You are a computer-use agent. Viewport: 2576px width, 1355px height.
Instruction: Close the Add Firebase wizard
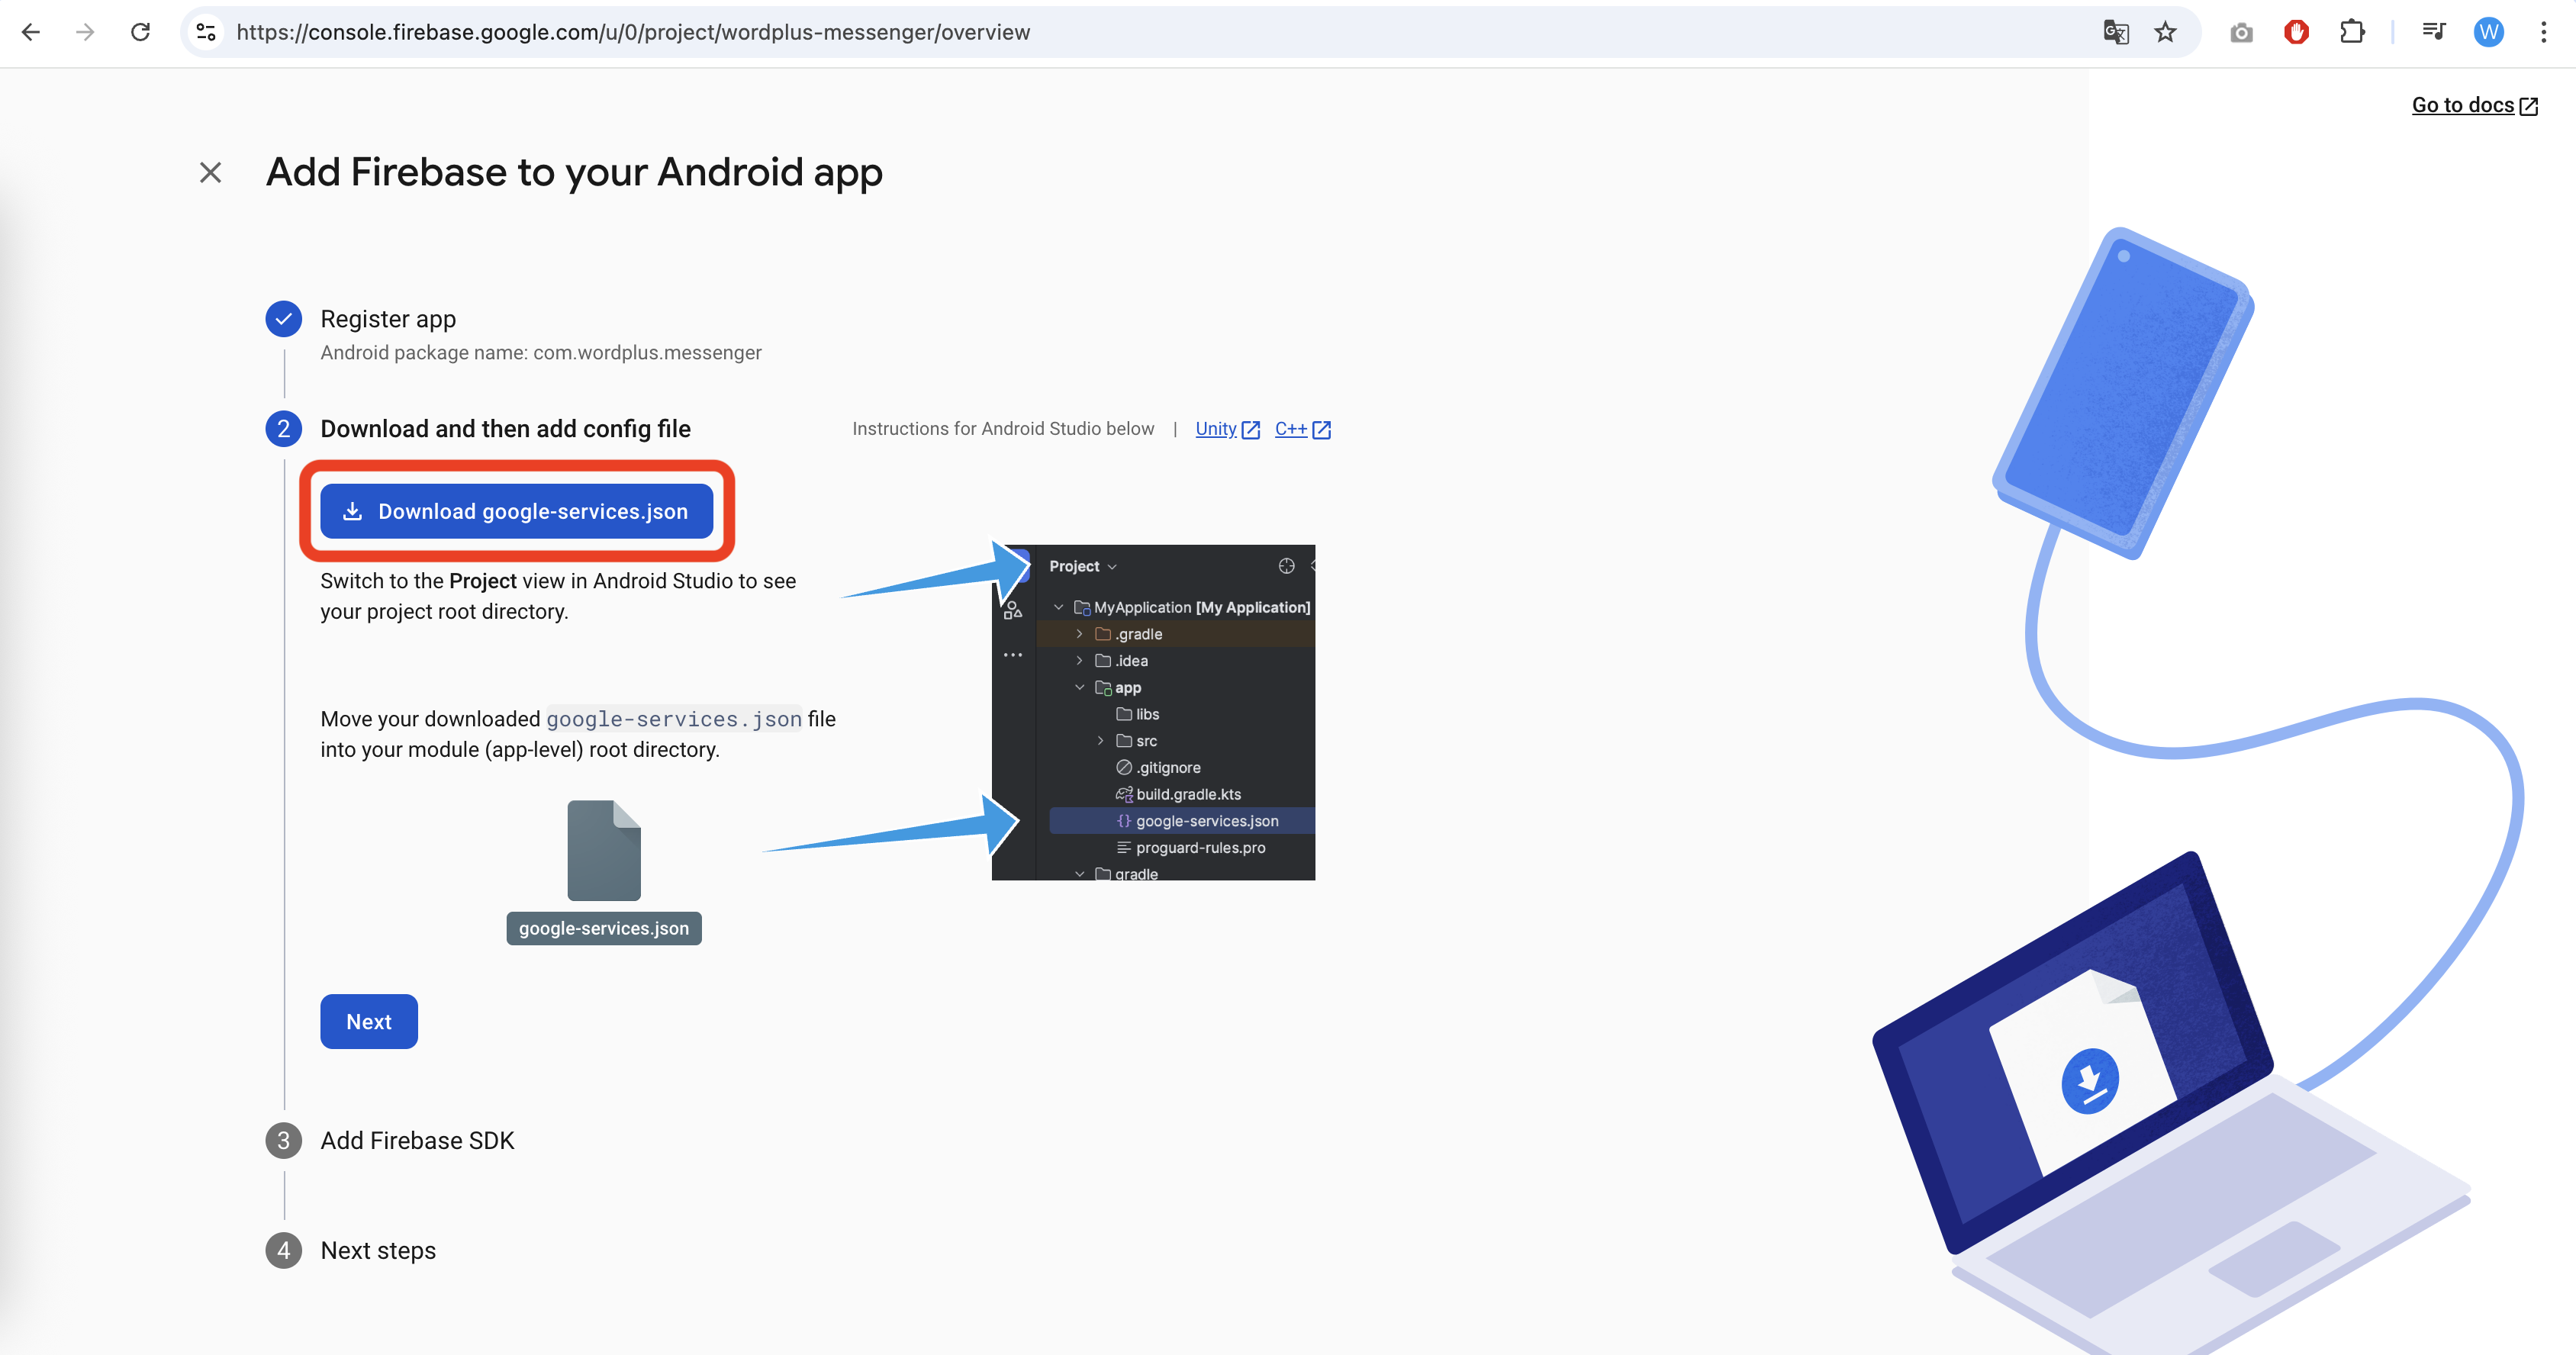[210, 173]
